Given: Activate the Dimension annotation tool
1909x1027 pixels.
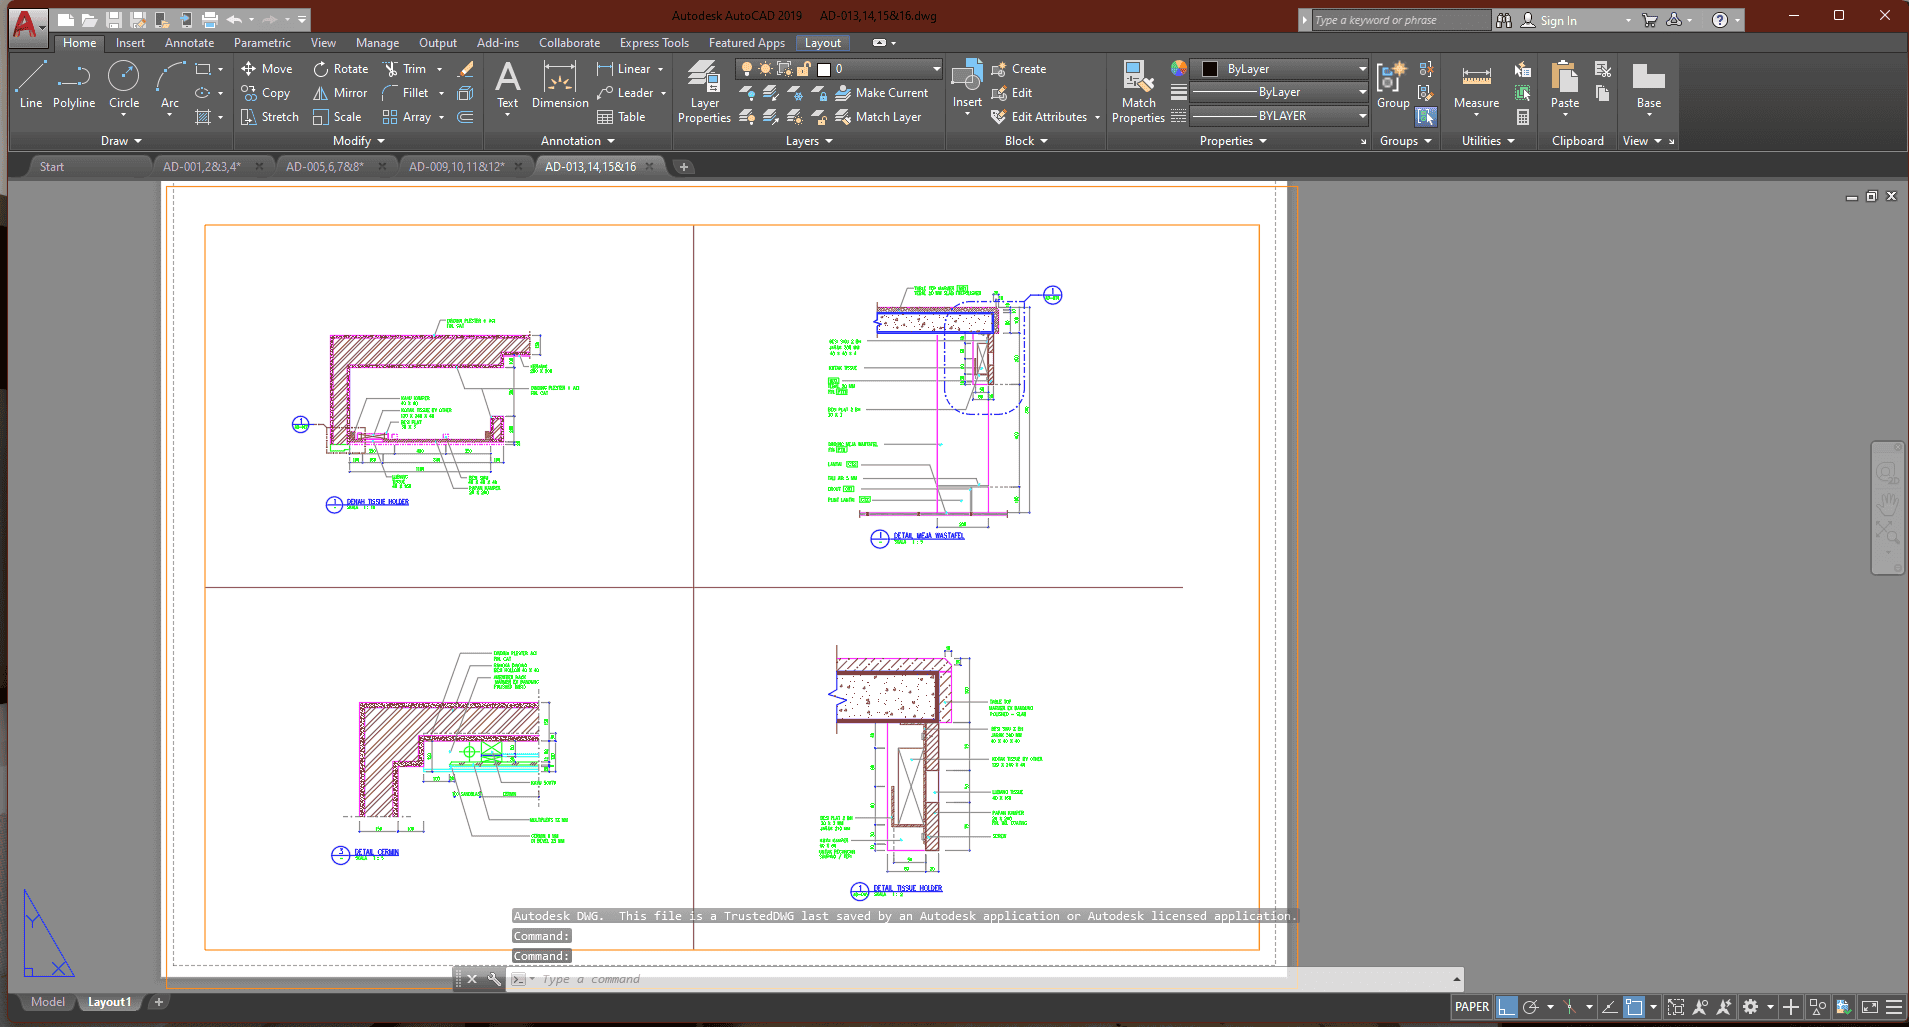Looking at the screenshot, I should [560, 84].
